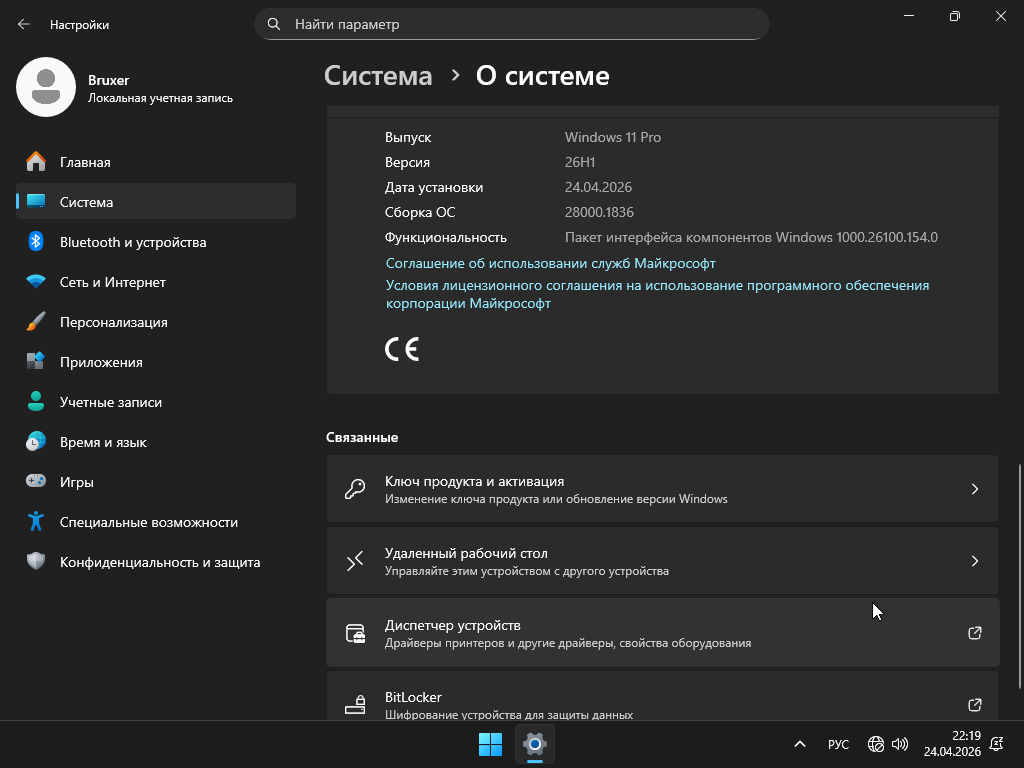The image size is (1024, 768).
Task: Open Сеть и Интернет settings
Action: point(112,282)
